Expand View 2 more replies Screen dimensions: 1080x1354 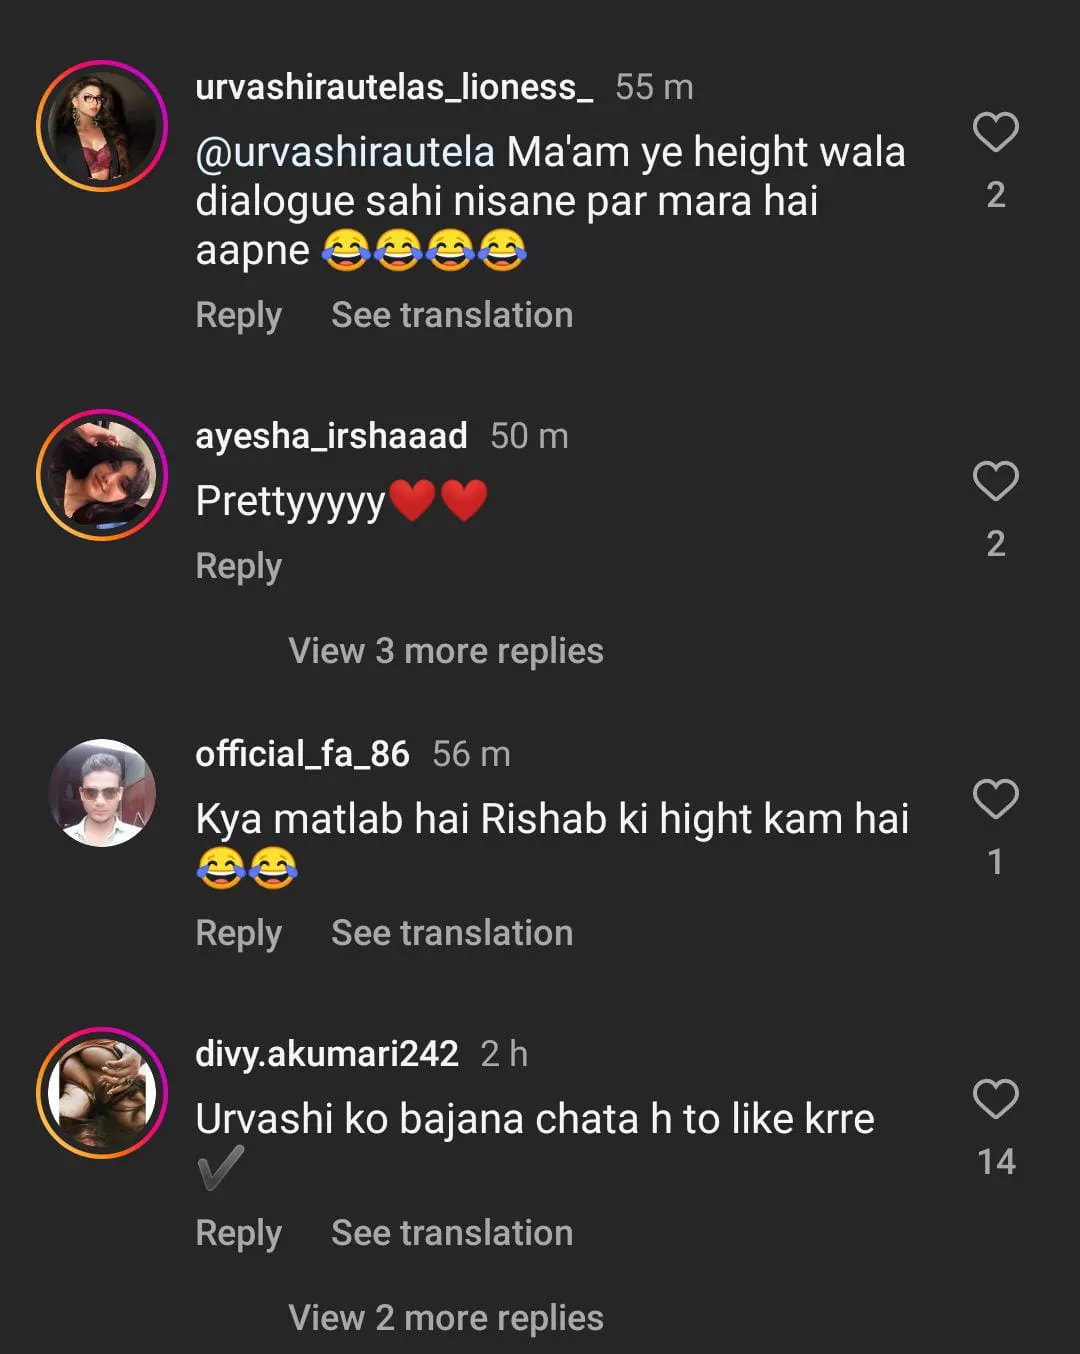[445, 1318]
